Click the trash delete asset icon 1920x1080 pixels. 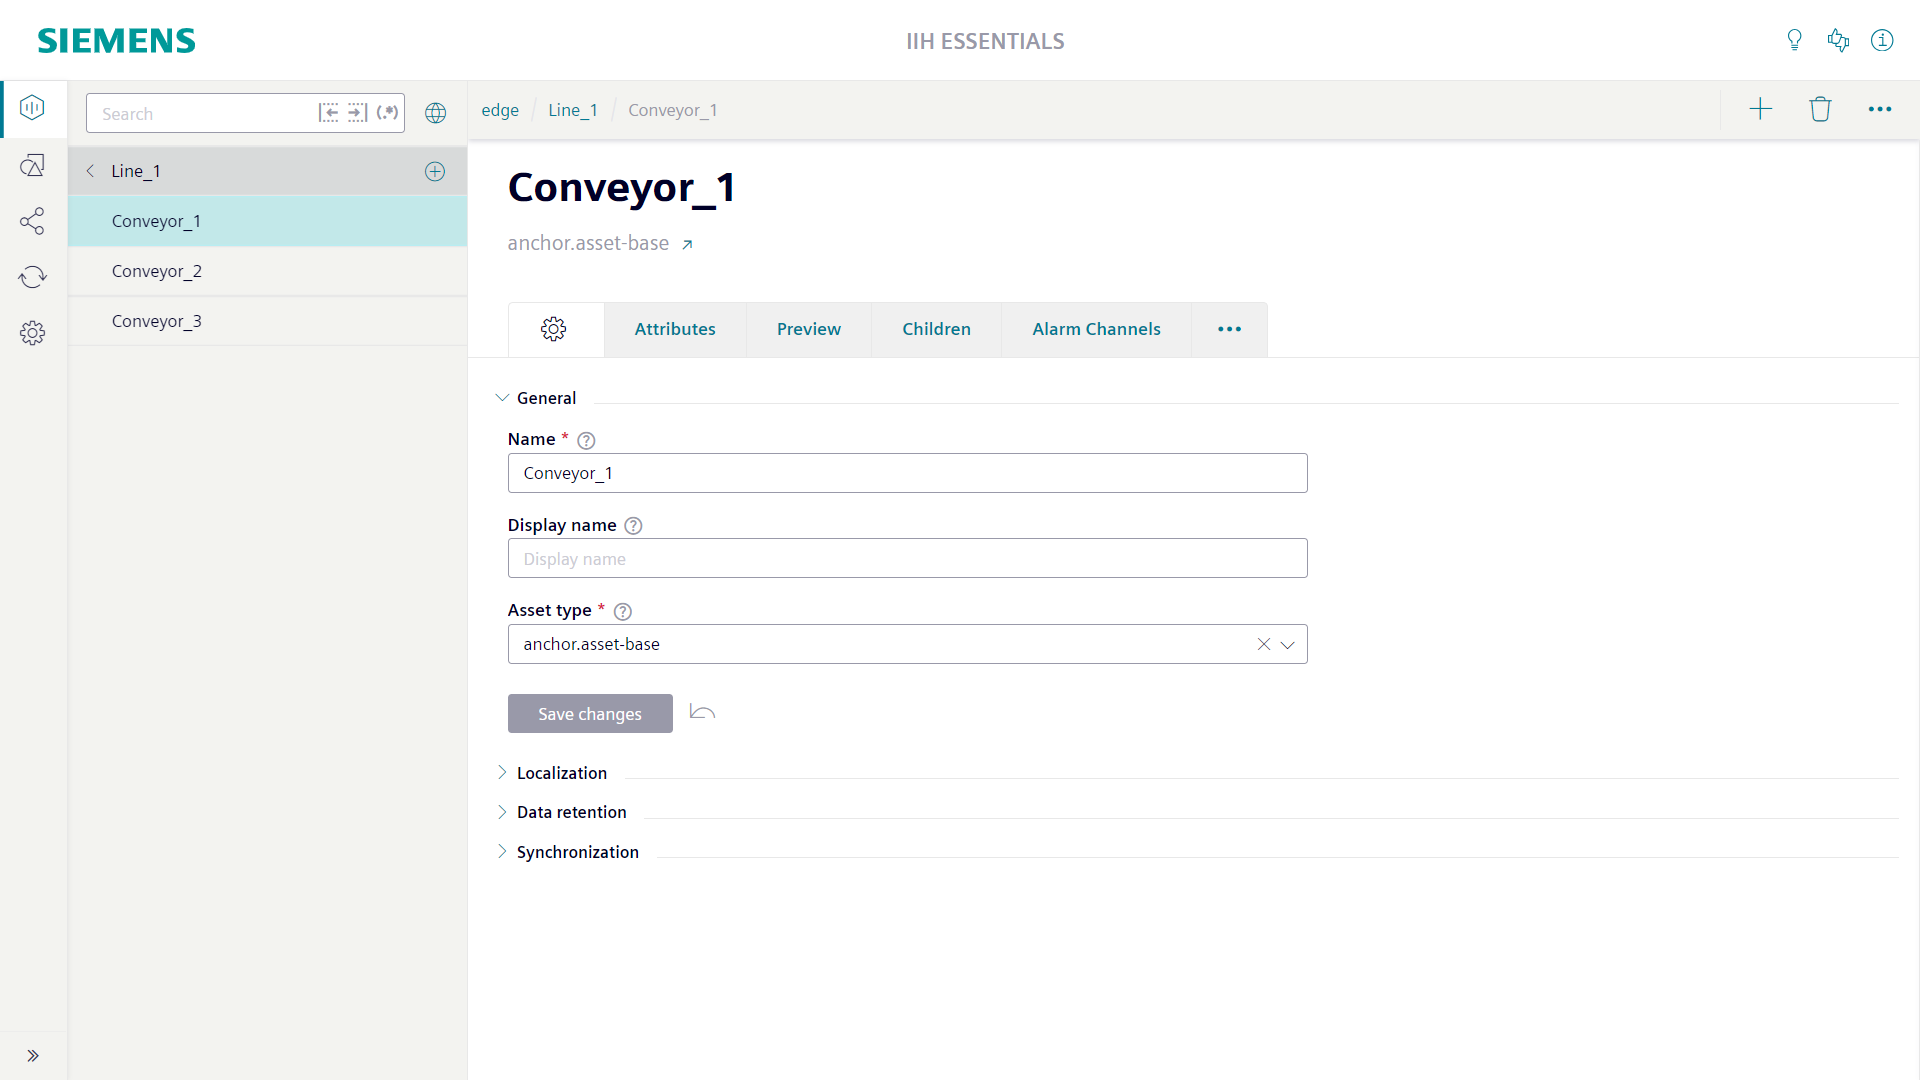(1820, 109)
